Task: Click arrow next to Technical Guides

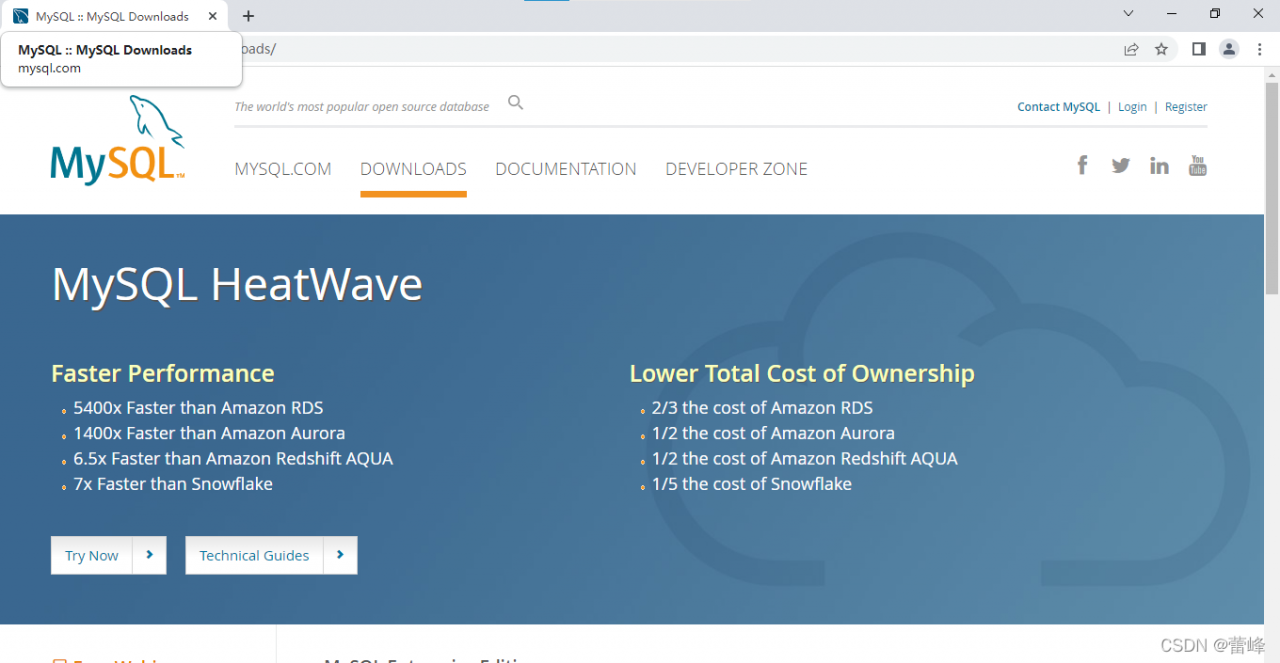Action: (340, 555)
